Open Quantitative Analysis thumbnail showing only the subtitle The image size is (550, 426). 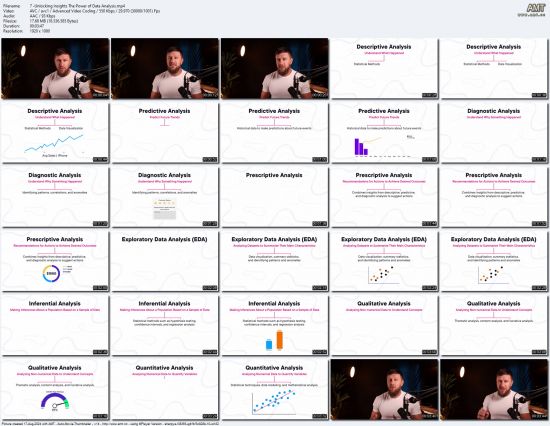[165, 390]
